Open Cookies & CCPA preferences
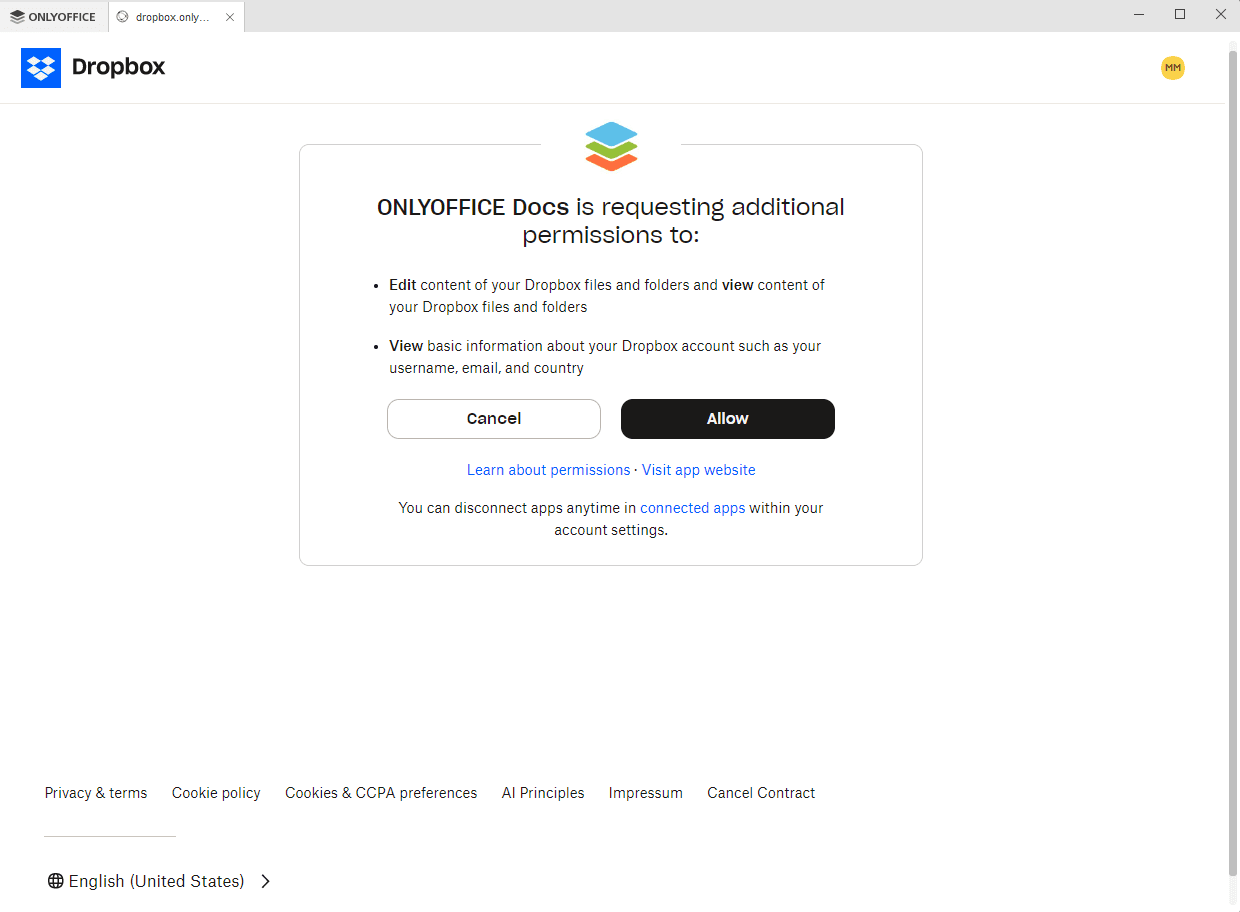This screenshot has width=1240, height=912. 381,792
